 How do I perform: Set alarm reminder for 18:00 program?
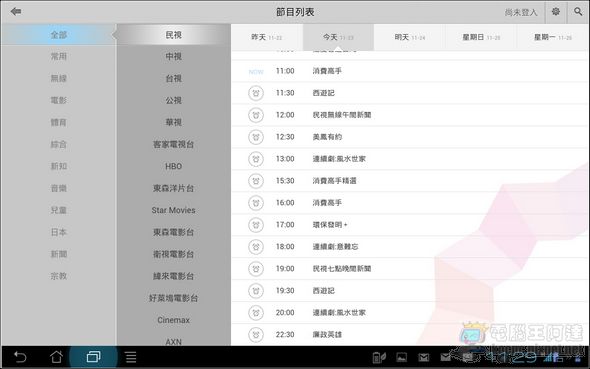click(x=256, y=247)
